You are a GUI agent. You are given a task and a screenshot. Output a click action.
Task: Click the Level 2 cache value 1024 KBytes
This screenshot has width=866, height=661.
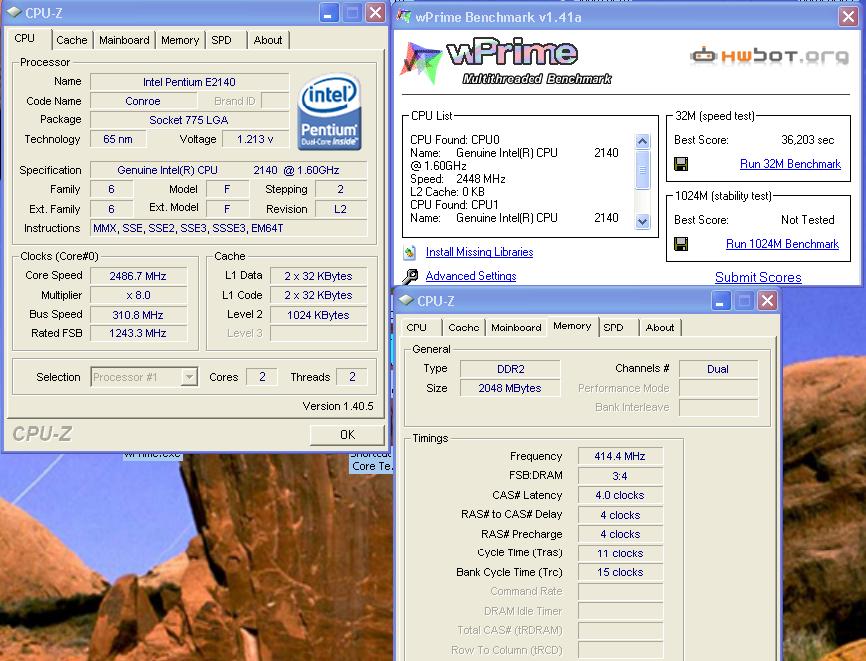(x=318, y=315)
